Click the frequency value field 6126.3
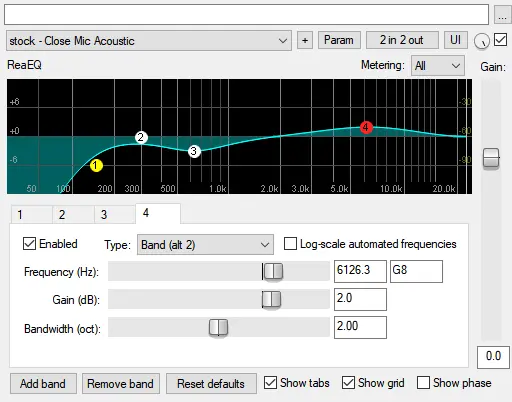The height and width of the screenshot is (402, 512). point(360,271)
